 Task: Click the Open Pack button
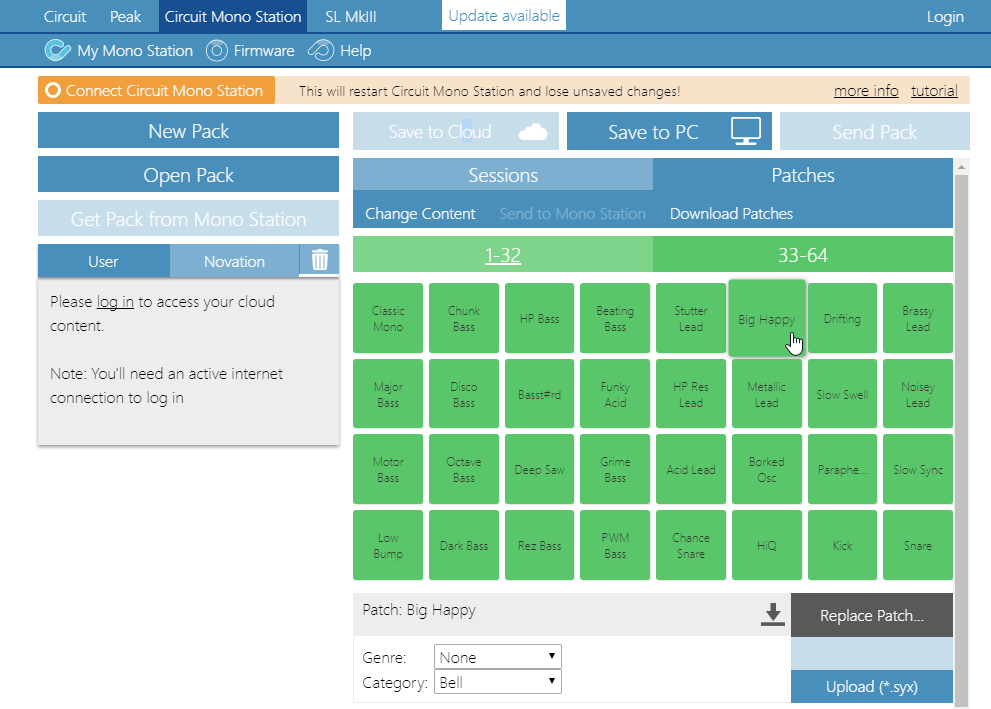(188, 174)
